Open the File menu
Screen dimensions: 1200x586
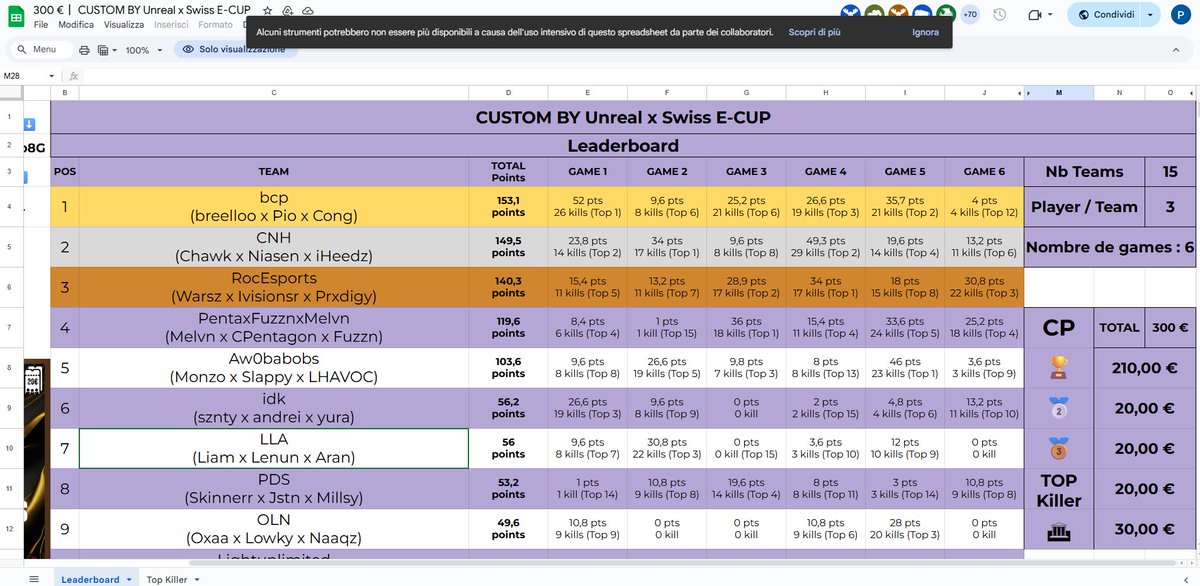pos(41,24)
